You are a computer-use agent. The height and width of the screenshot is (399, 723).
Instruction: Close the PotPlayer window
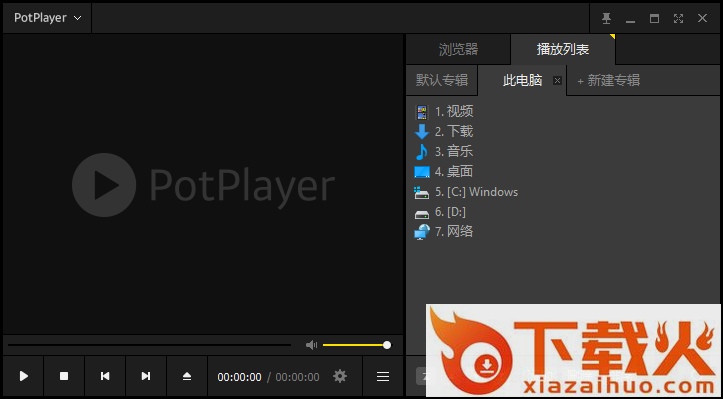pyautogui.click(x=702, y=18)
